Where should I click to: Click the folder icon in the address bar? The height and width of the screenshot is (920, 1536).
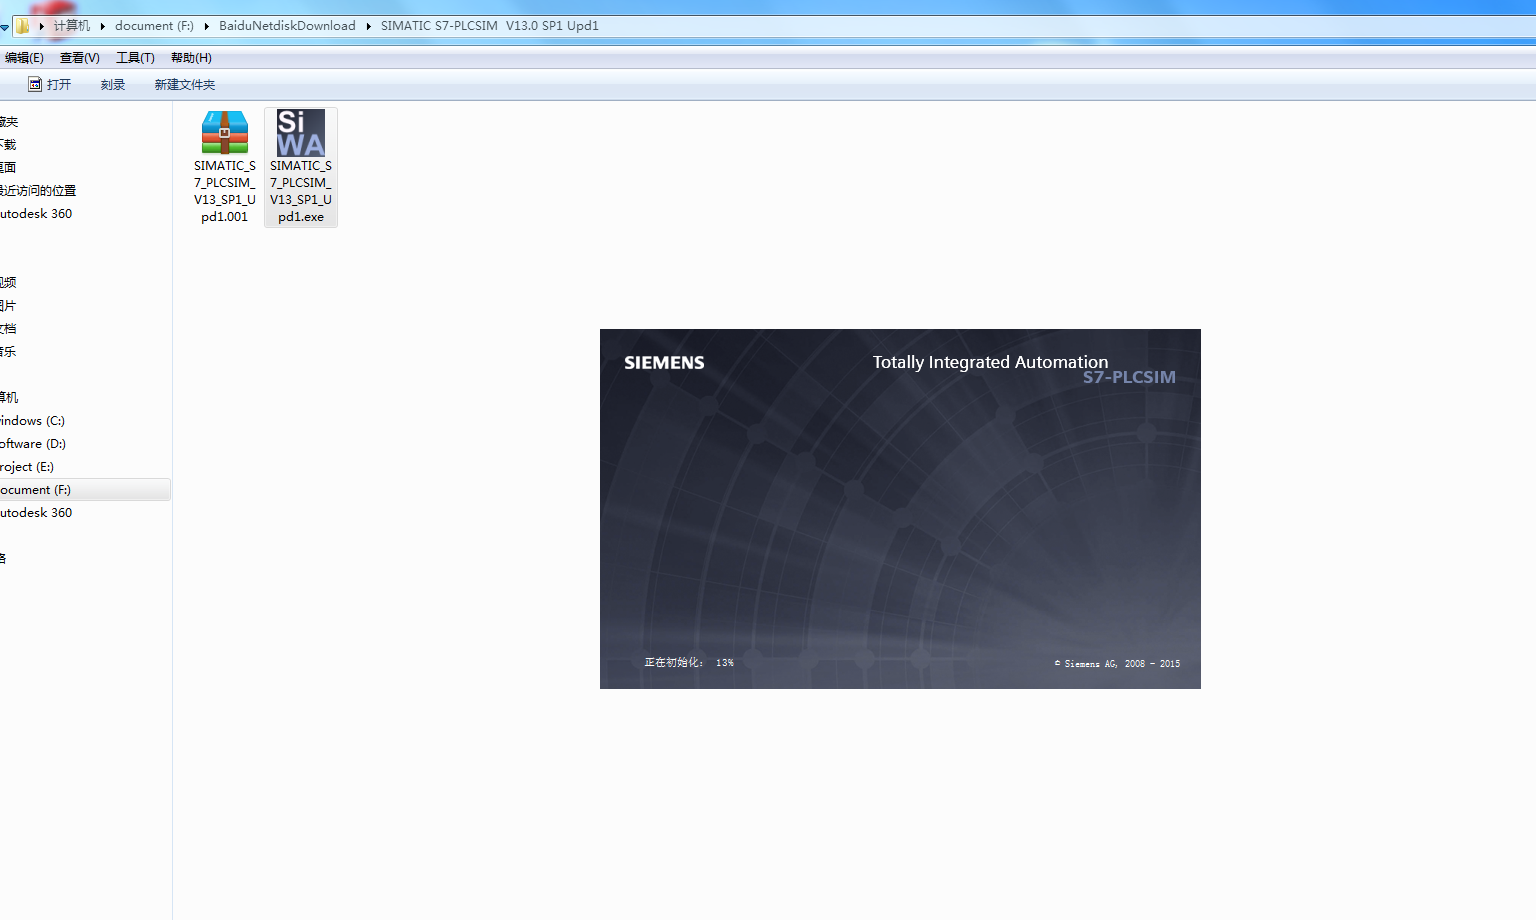pos(22,26)
